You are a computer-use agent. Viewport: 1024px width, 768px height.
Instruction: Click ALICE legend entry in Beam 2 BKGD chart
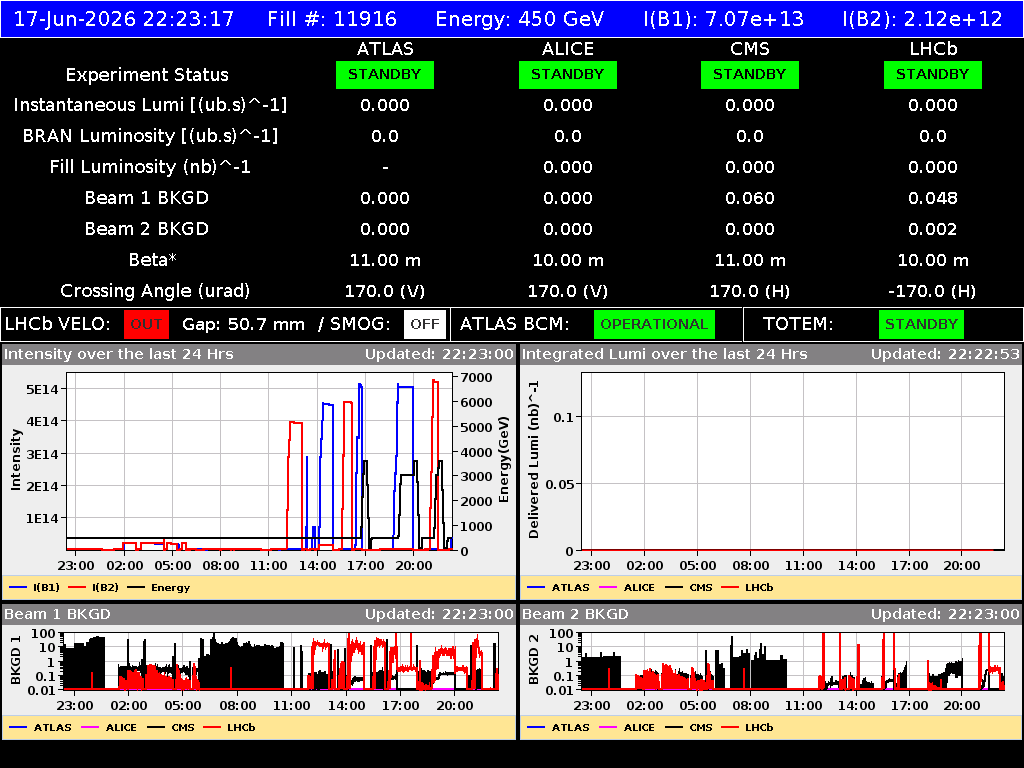tap(627, 728)
